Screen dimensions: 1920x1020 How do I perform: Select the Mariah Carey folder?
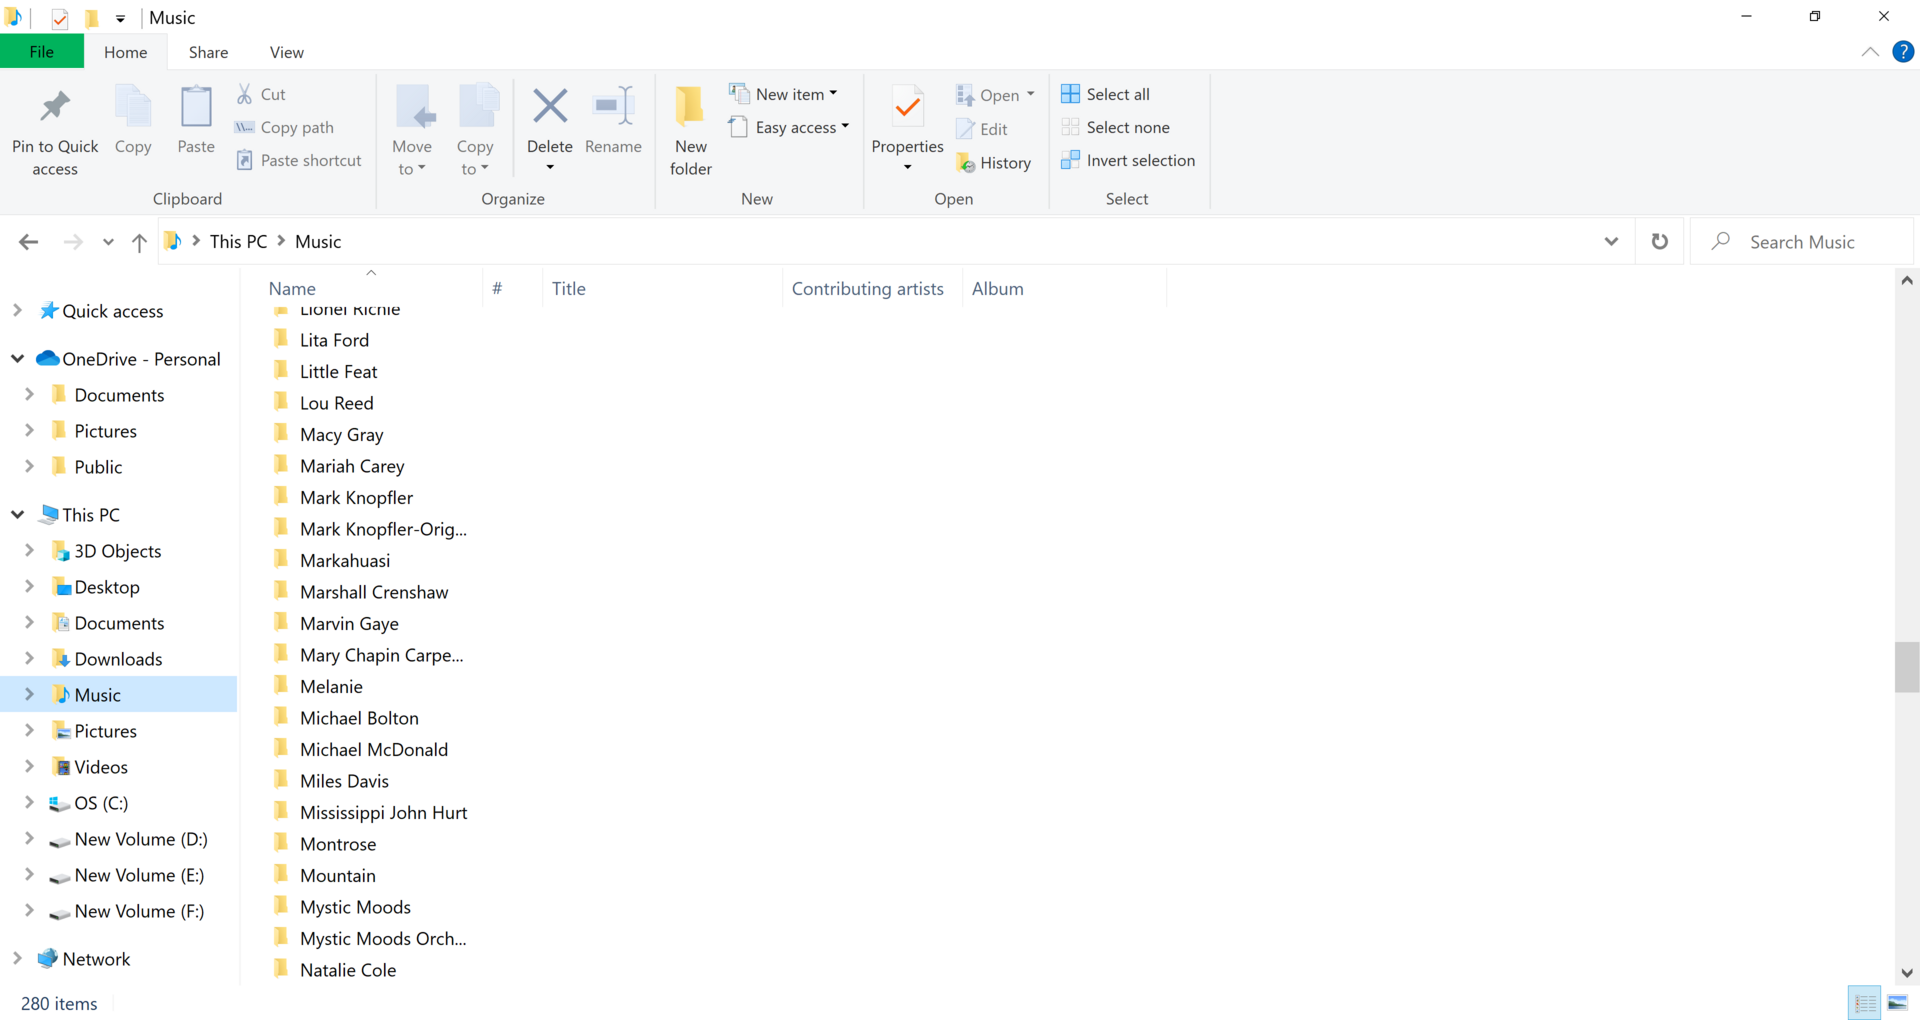pos(352,466)
